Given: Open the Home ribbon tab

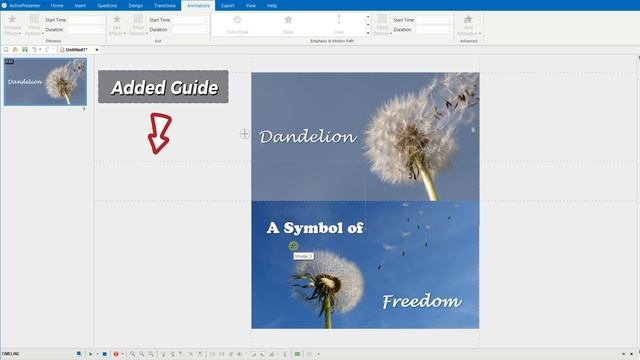Looking at the screenshot, I should (x=57, y=6).
